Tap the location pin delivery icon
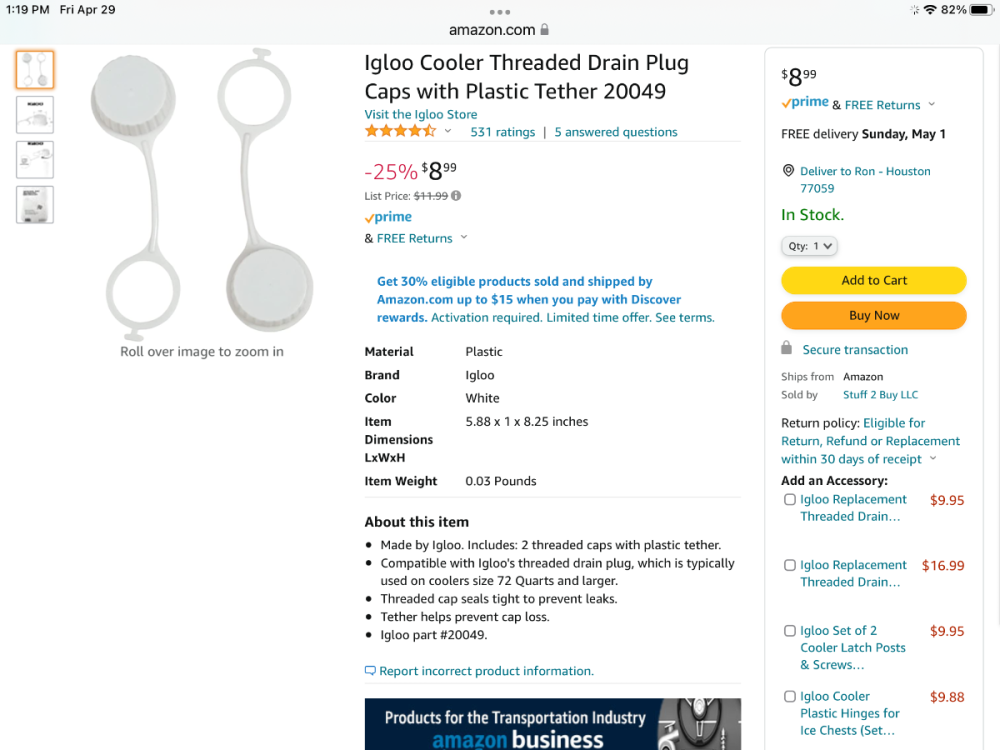The width and height of the screenshot is (1000, 750). tap(788, 171)
